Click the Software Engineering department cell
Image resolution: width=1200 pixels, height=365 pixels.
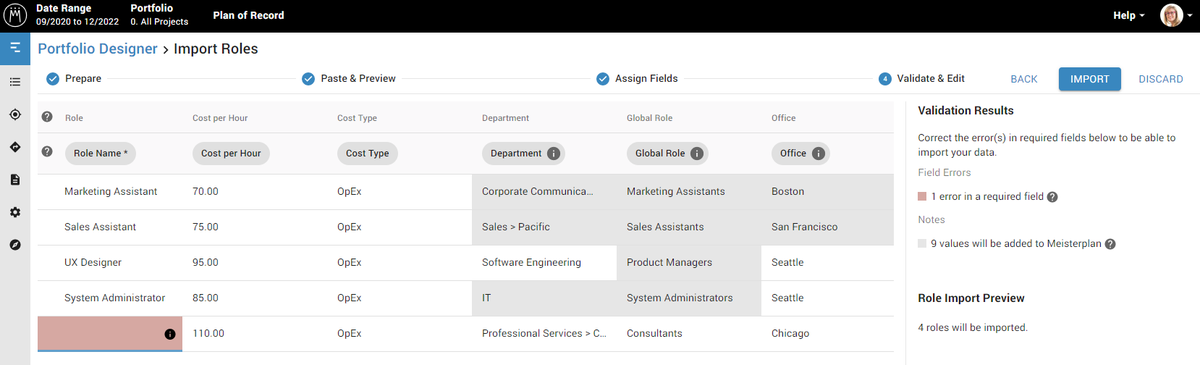[x=544, y=263]
